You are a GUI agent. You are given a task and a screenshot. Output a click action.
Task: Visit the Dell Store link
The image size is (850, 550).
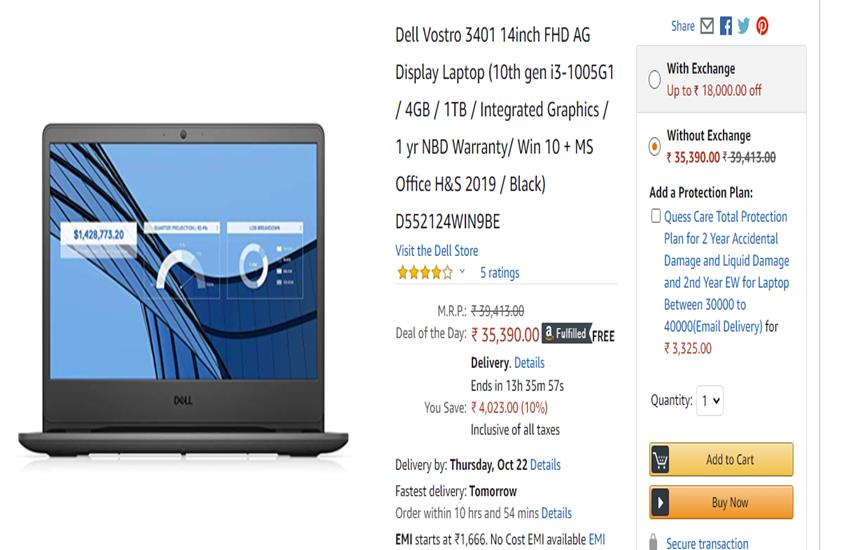point(436,251)
